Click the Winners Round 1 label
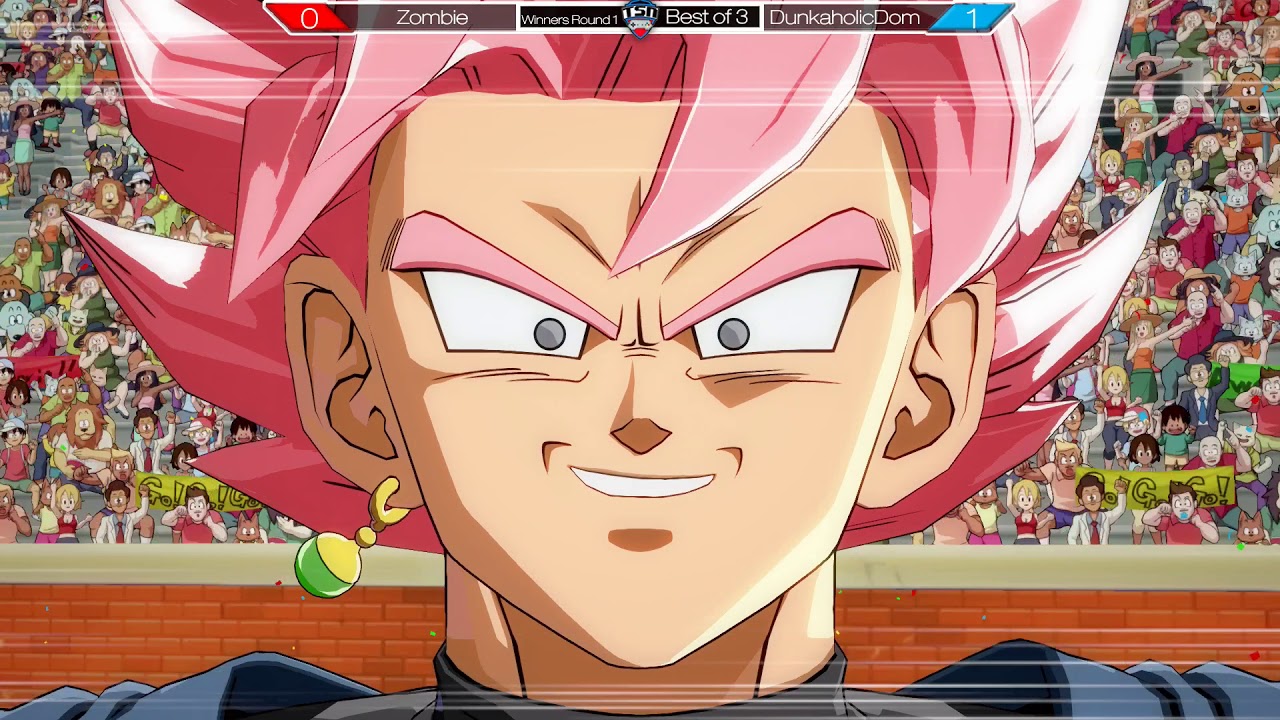This screenshot has height=720, width=1280. coord(569,20)
